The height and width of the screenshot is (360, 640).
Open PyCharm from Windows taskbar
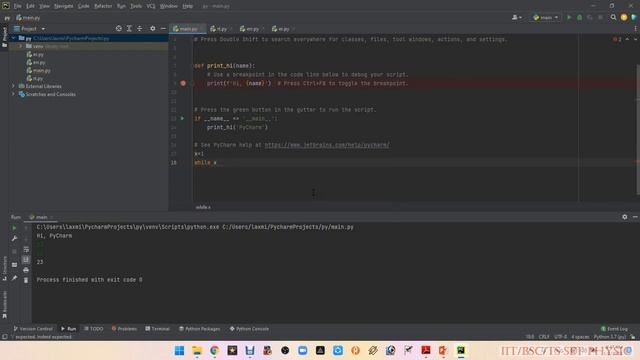(x=461, y=350)
